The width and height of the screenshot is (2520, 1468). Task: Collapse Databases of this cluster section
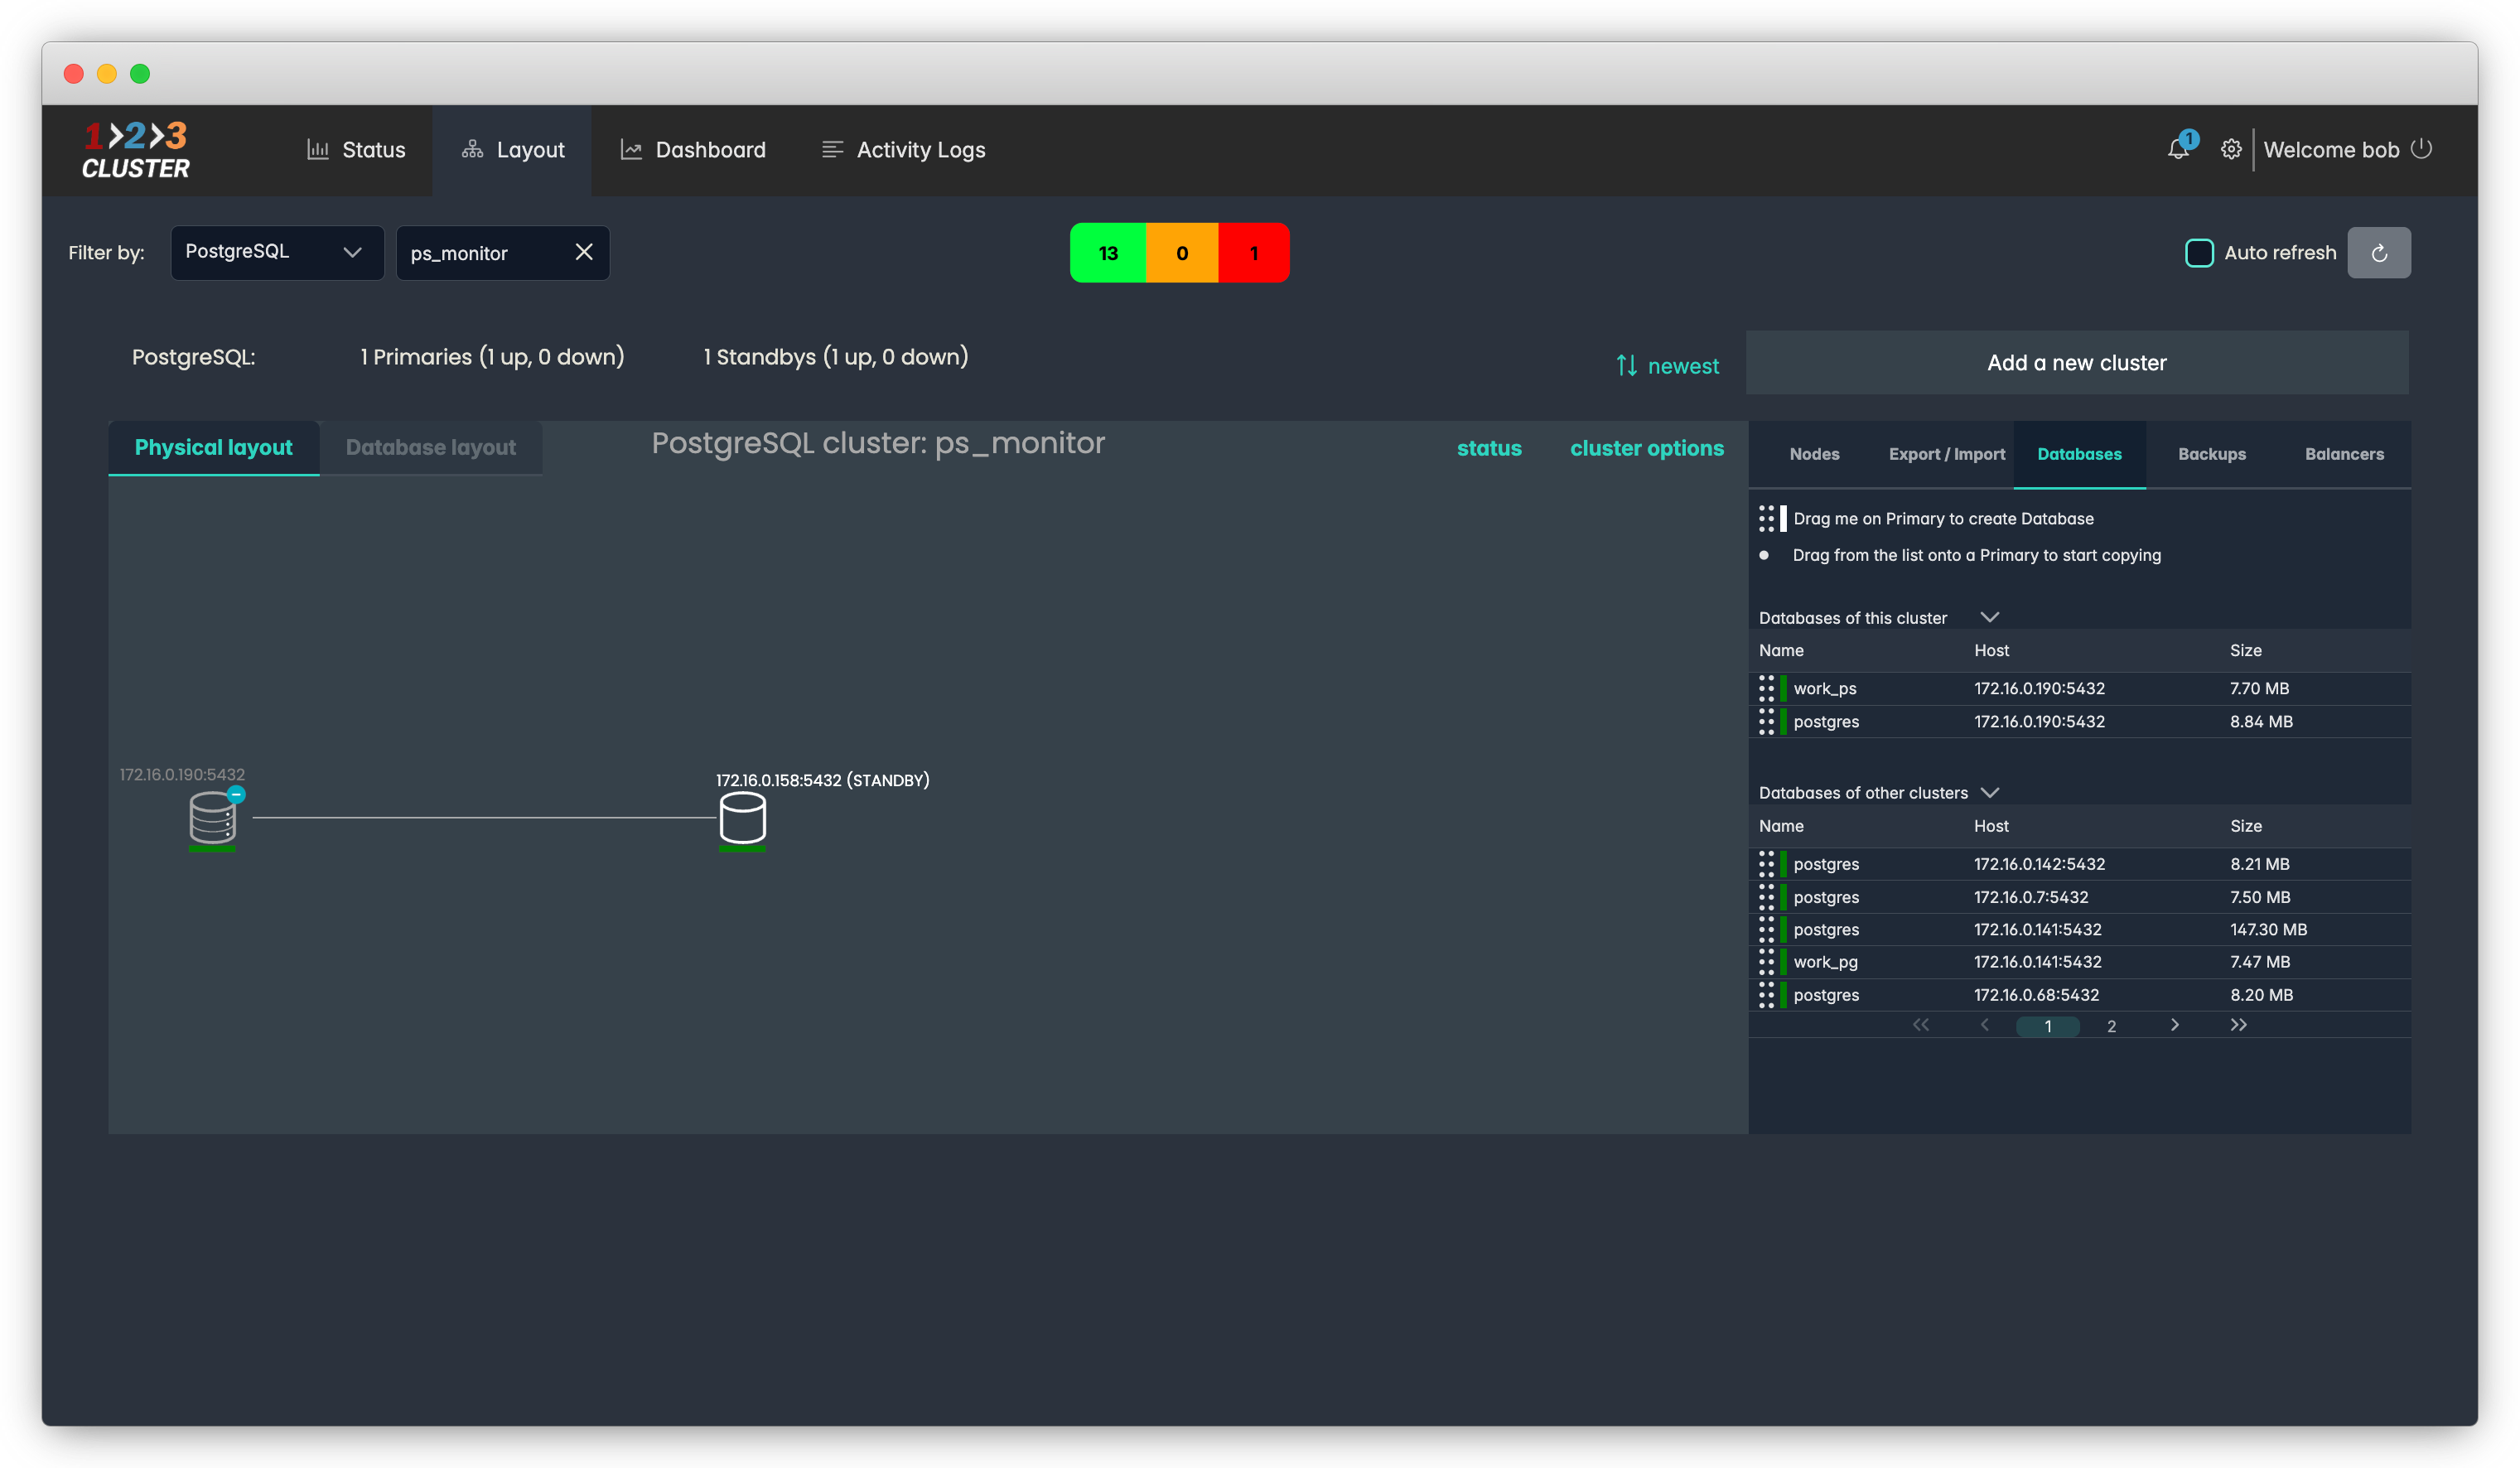pos(1989,617)
